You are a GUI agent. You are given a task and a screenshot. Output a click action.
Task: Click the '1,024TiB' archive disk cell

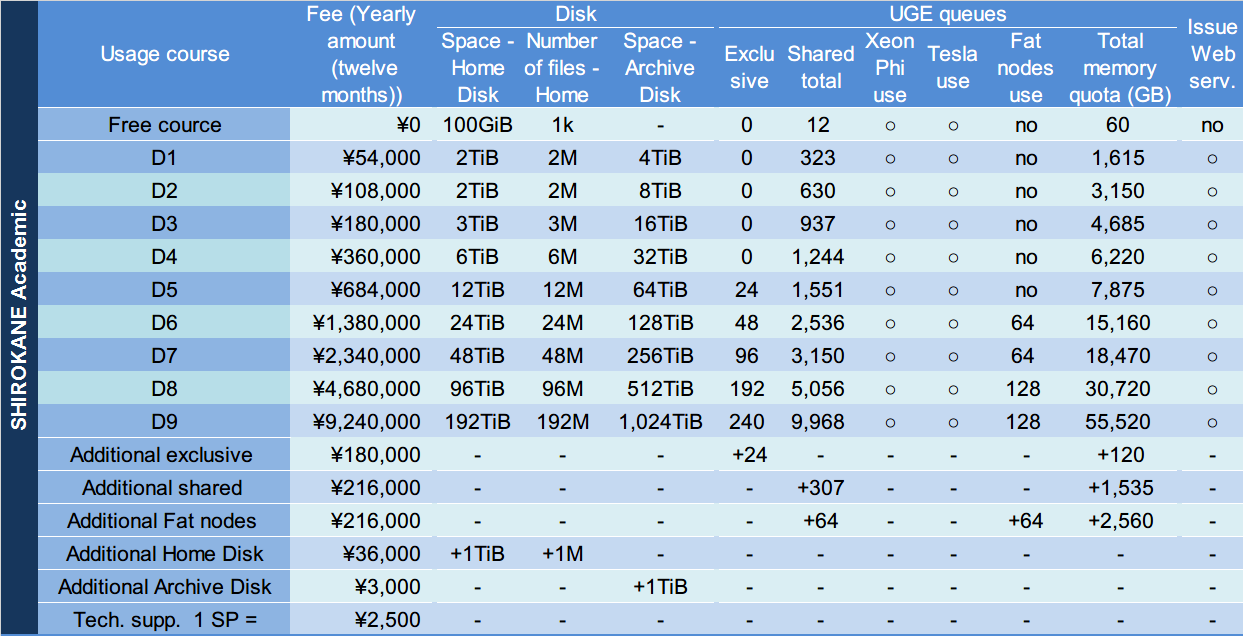(x=659, y=422)
